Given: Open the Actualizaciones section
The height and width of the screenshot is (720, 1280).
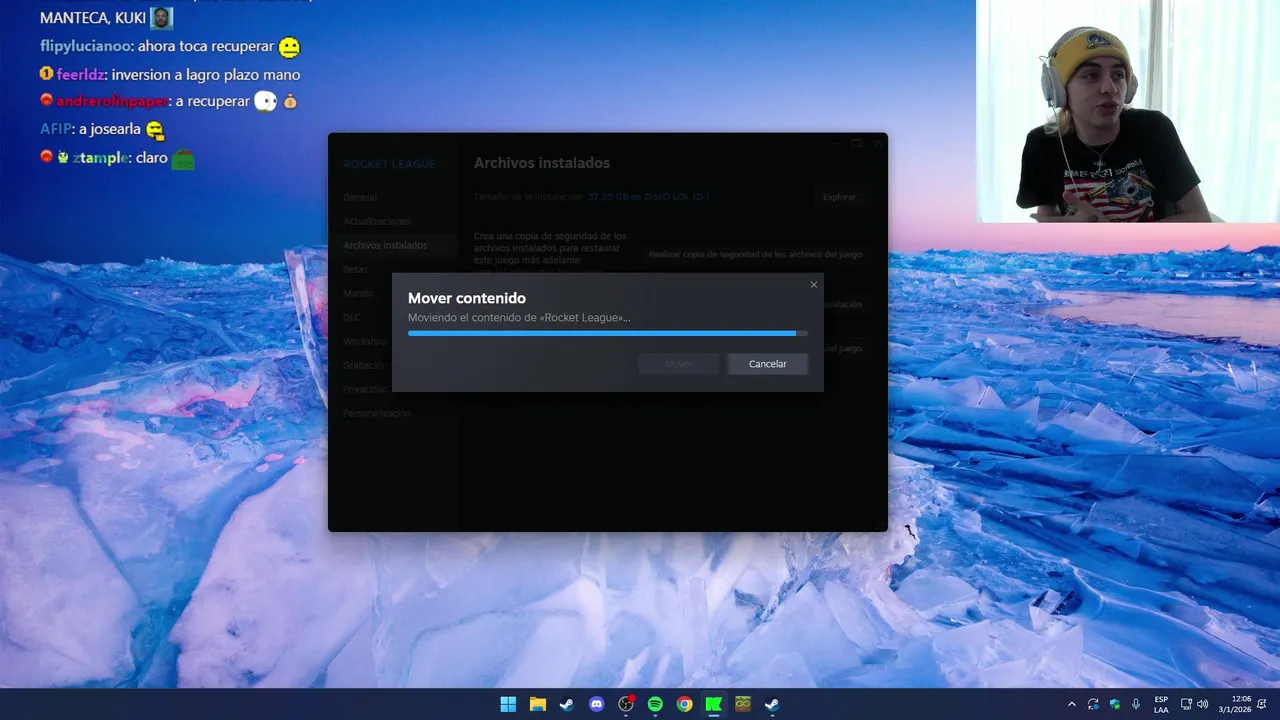Looking at the screenshot, I should pyautogui.click(x=377, y=221).
